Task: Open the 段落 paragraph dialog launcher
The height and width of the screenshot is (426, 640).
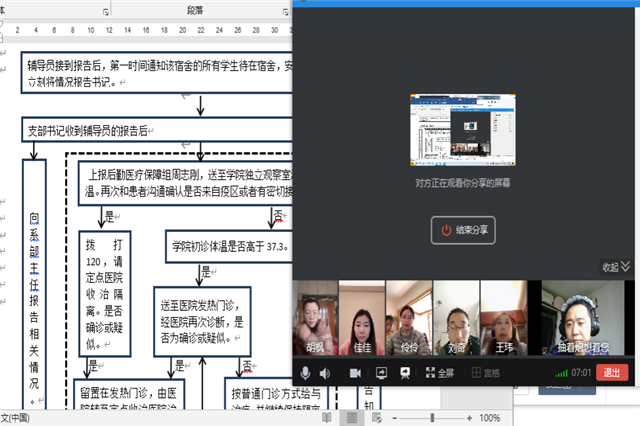Action: pyautogui.click(x=283, y=10)
